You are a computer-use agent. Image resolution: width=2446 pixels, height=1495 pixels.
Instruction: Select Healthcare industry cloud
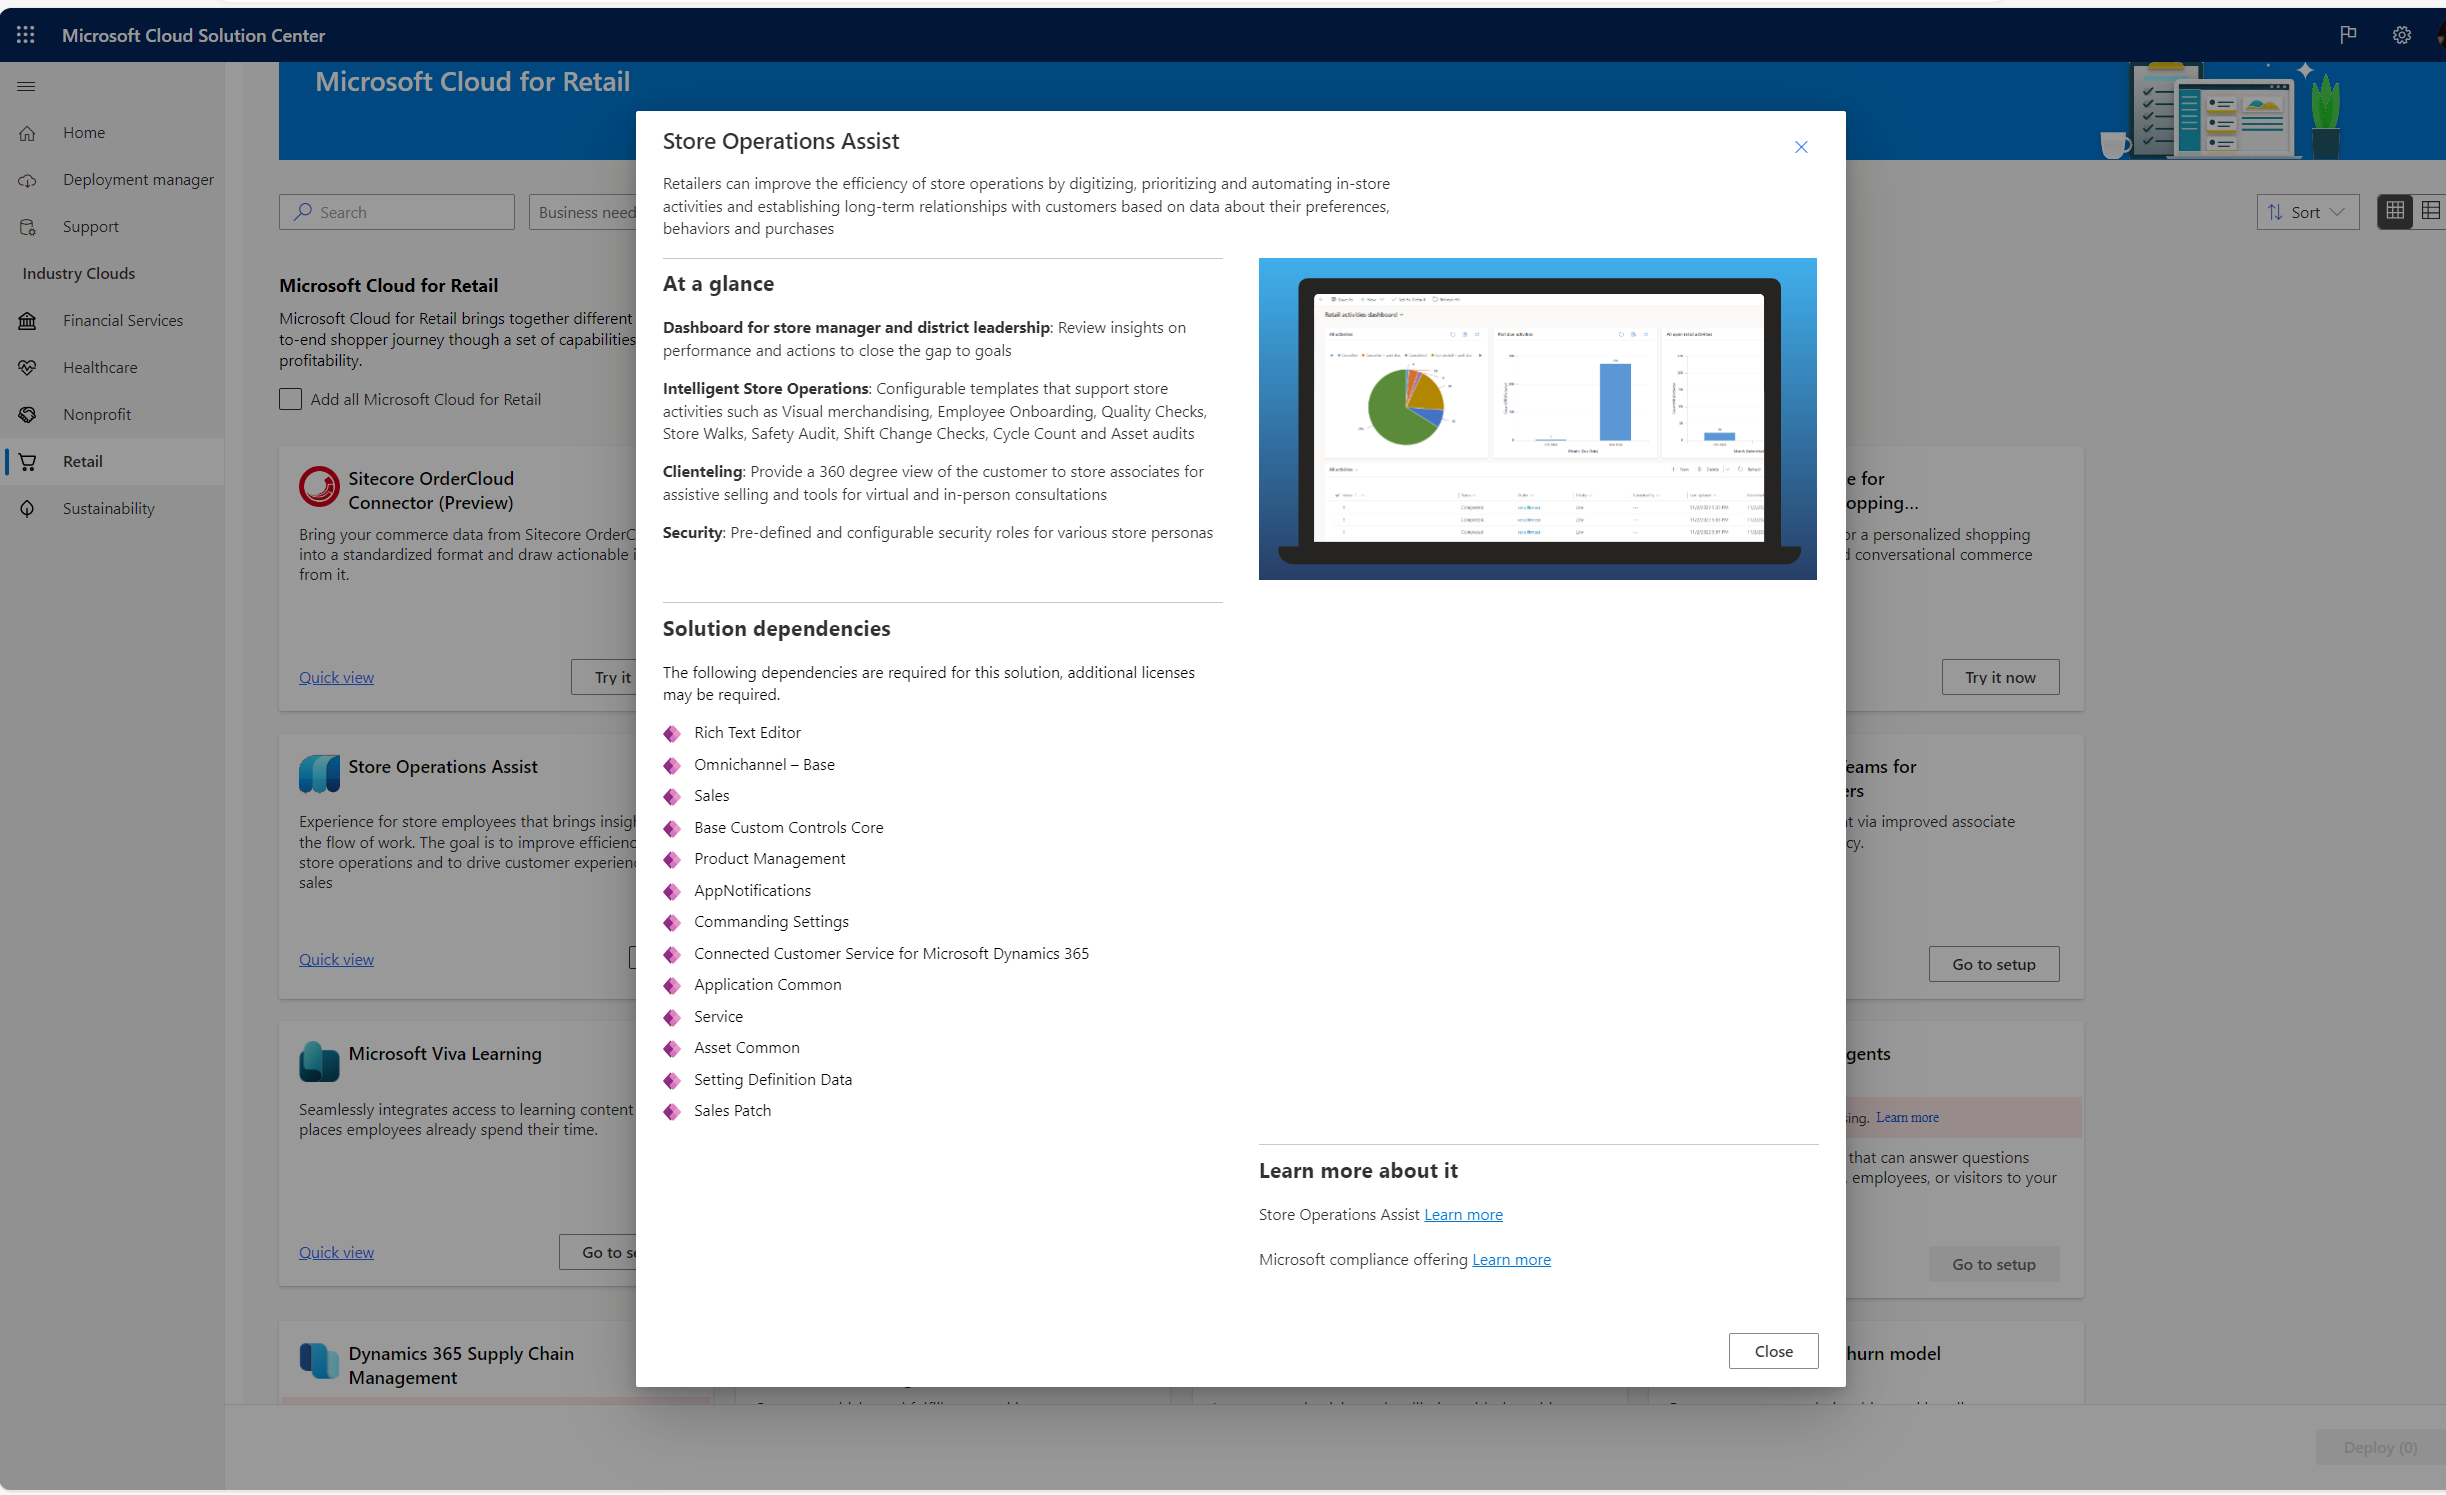pyautogui.click(x=100, y=368)
